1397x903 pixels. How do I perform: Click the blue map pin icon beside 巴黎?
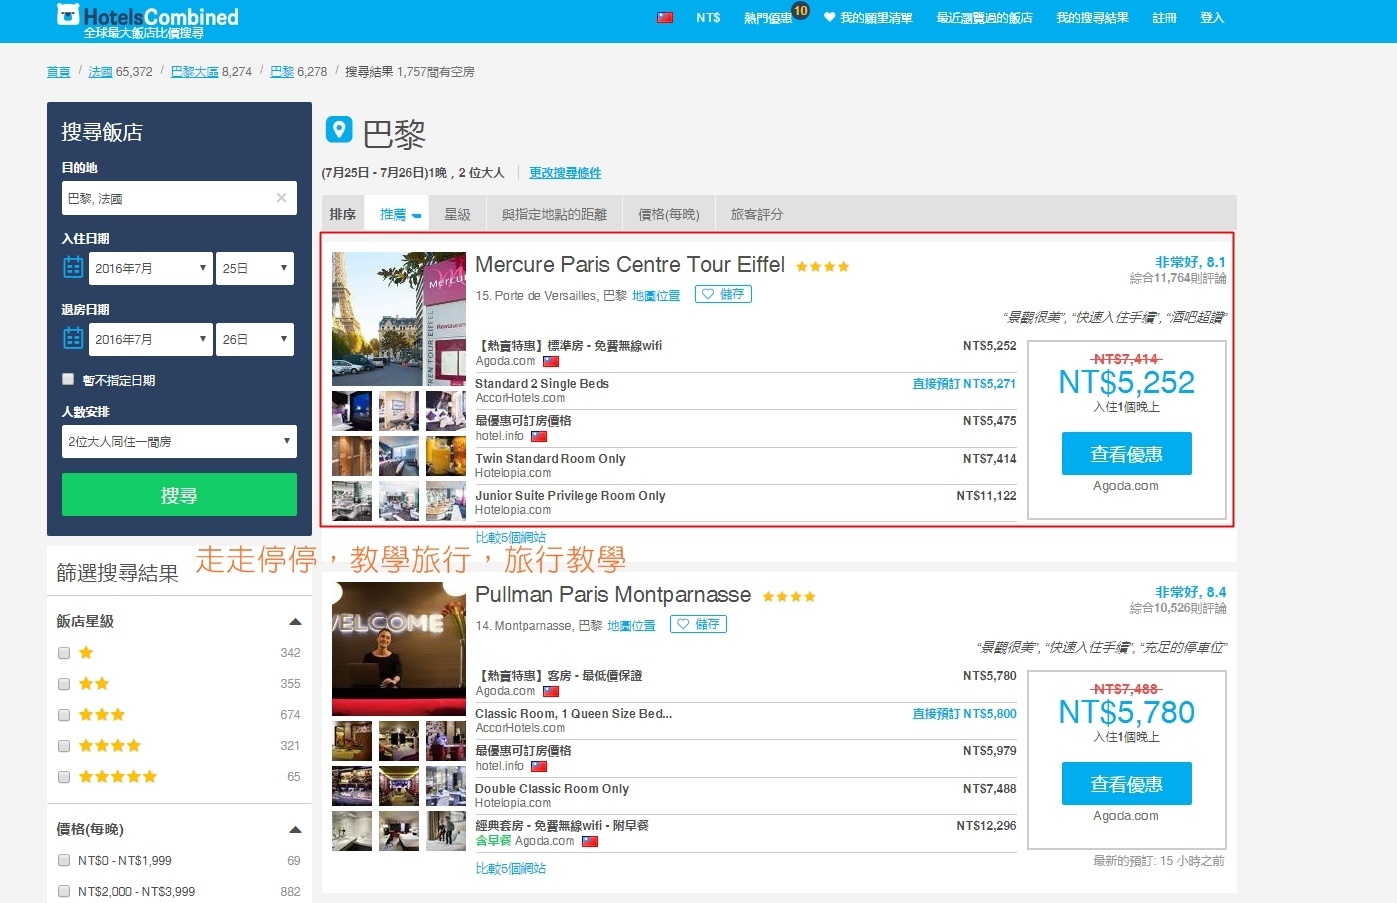(x=339, y=130)
